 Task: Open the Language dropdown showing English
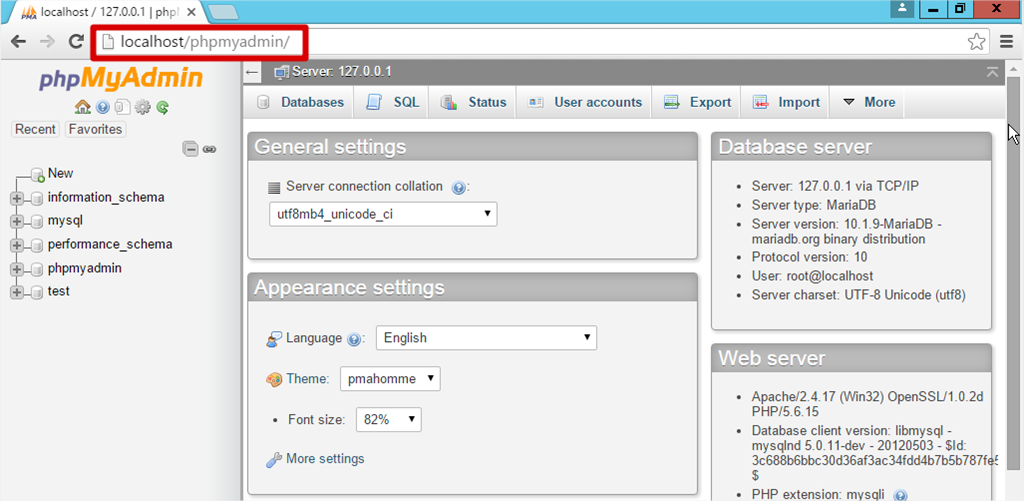coord(486,338)
